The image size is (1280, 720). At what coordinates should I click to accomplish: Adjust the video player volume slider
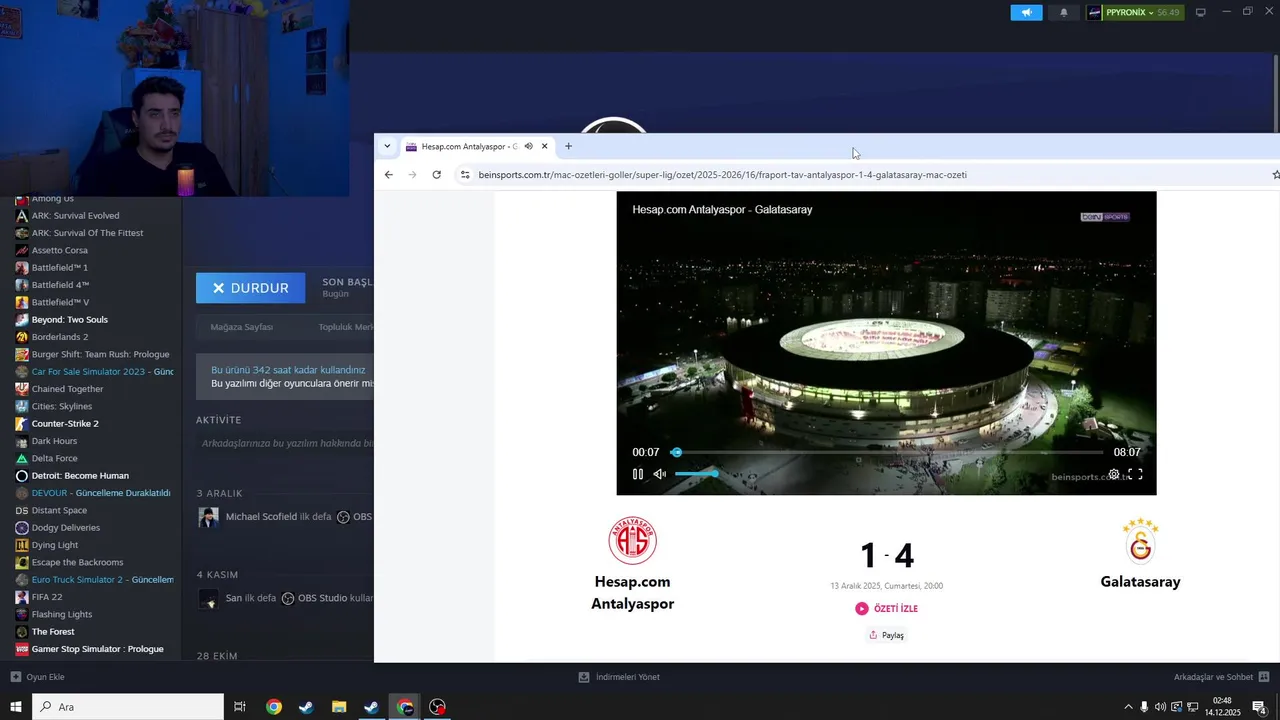point(696,474)
